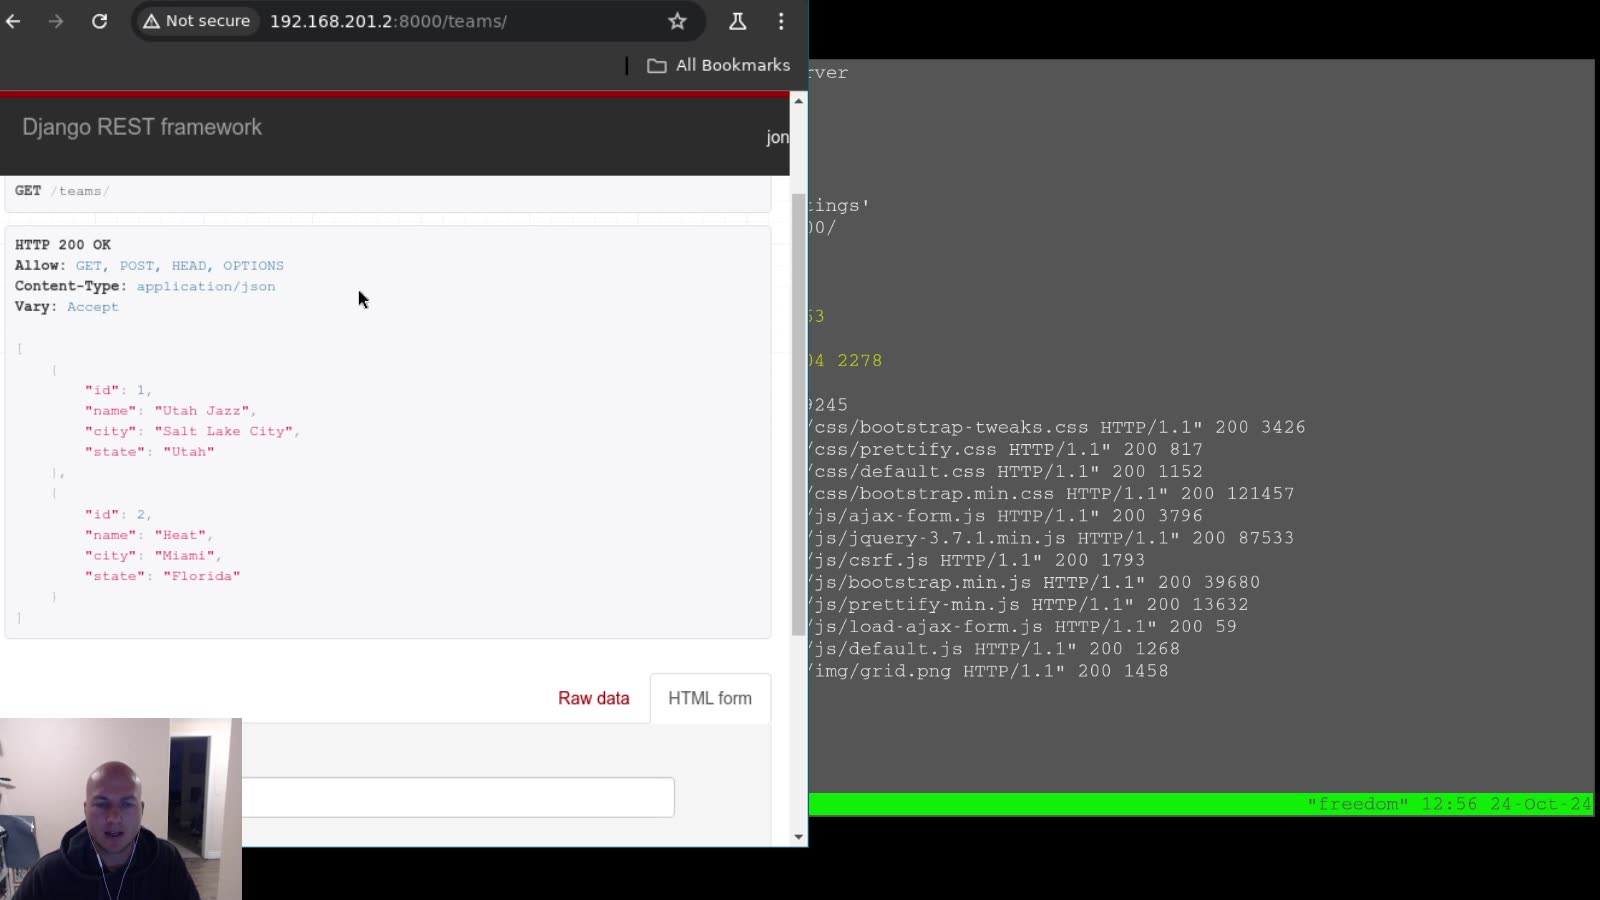
Task: Click the bootstrap.min.css log line in terminal
Action: pyautogui.click(x=1051, y=493)
